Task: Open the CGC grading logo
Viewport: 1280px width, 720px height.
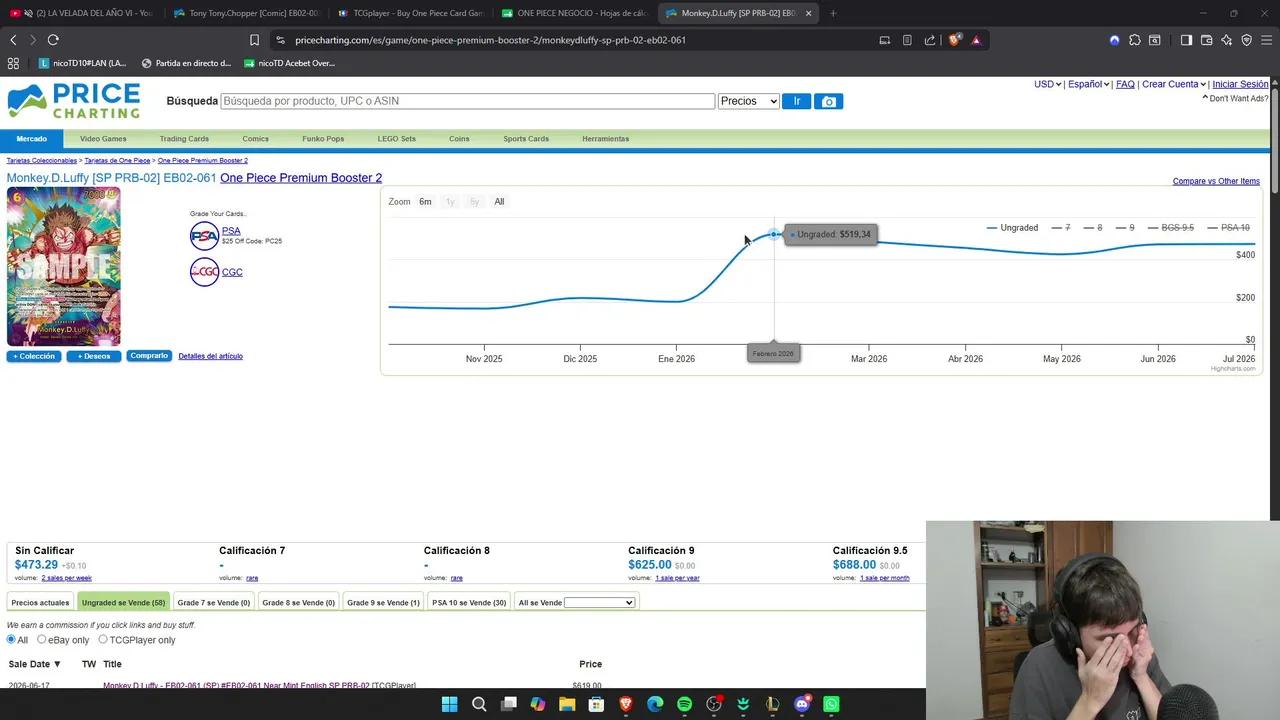Action: [204, 272]
